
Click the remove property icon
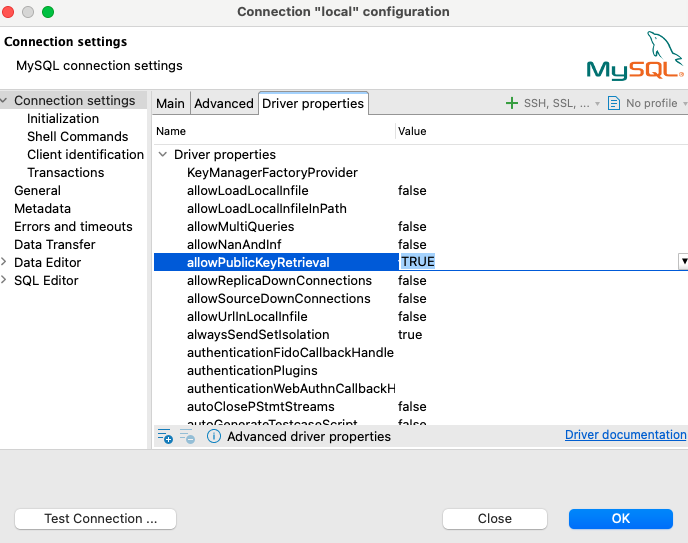coord(187,436)
